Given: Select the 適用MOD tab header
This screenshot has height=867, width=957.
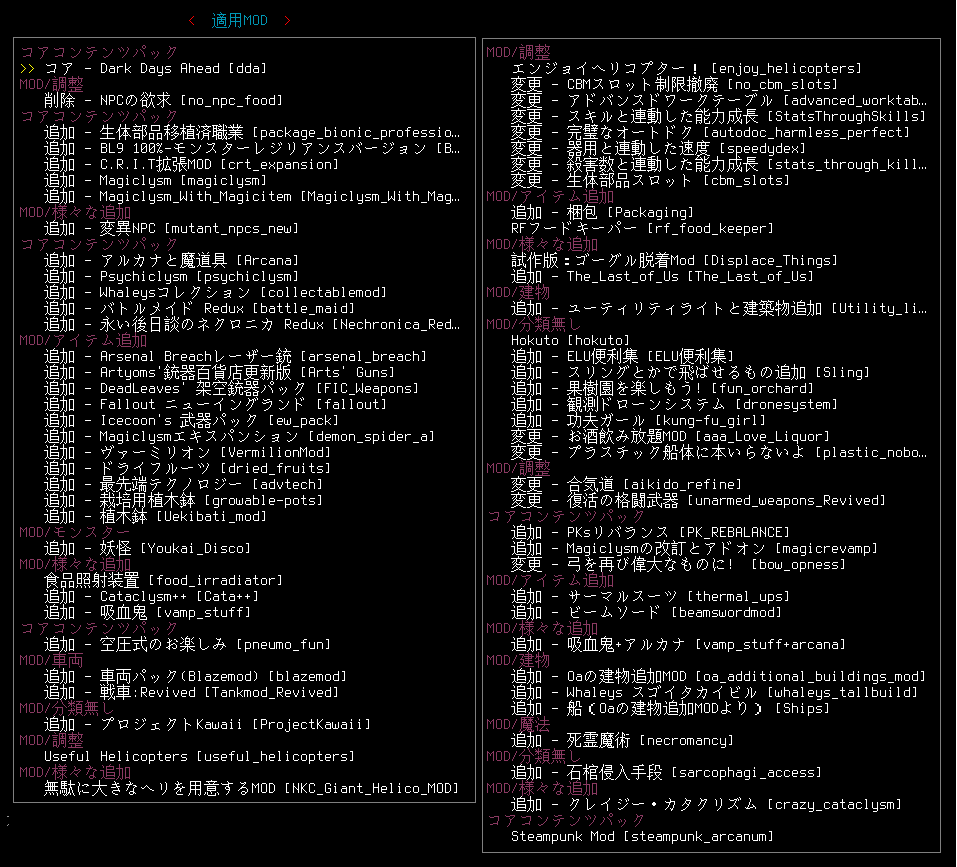Looking at the screenshot, I should tap(239, 21).
